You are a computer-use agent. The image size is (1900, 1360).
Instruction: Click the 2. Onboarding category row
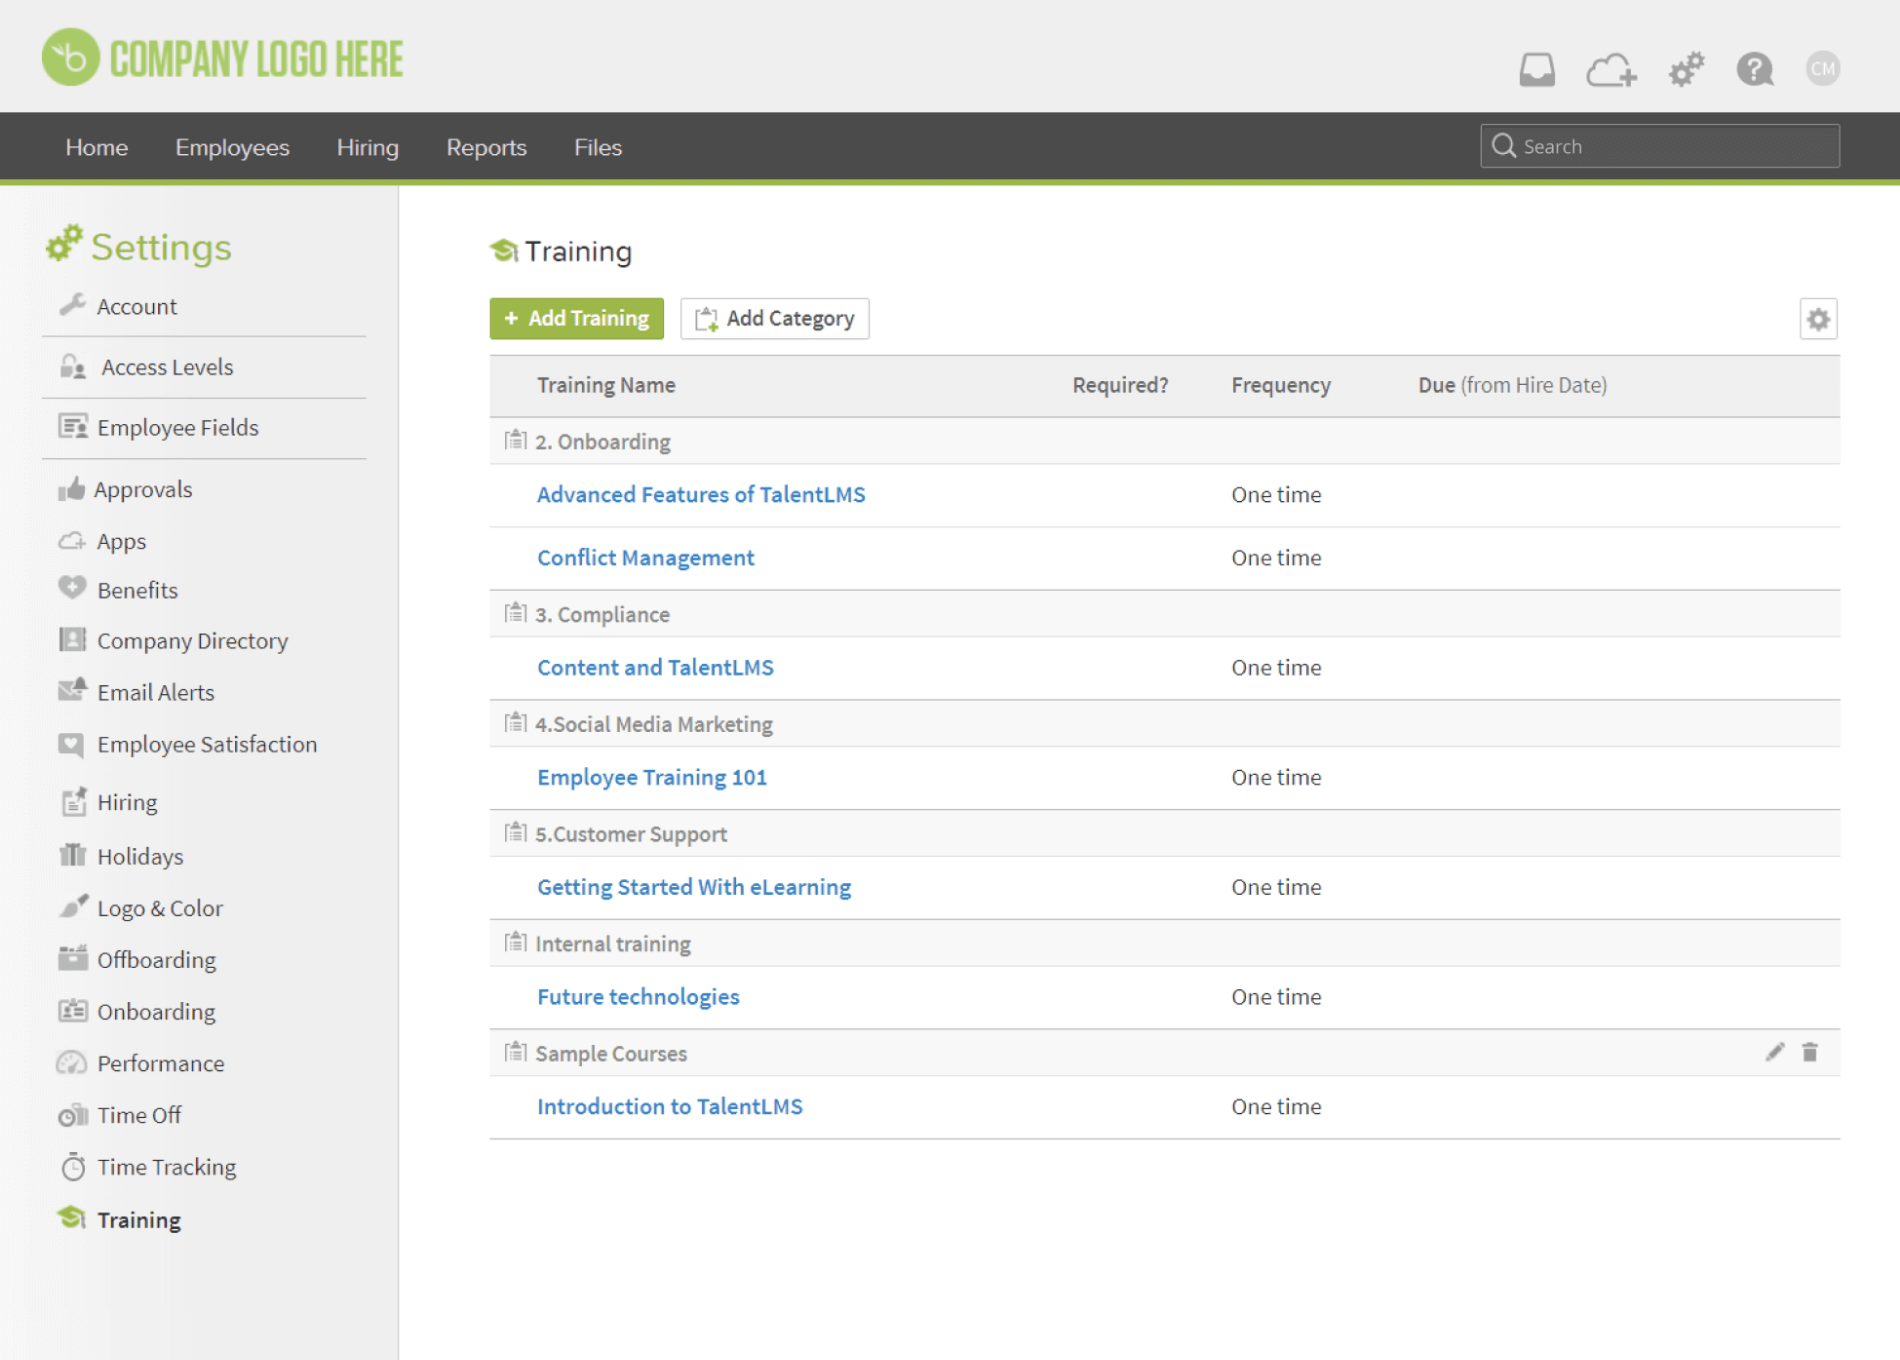click(x=603, y=441)
